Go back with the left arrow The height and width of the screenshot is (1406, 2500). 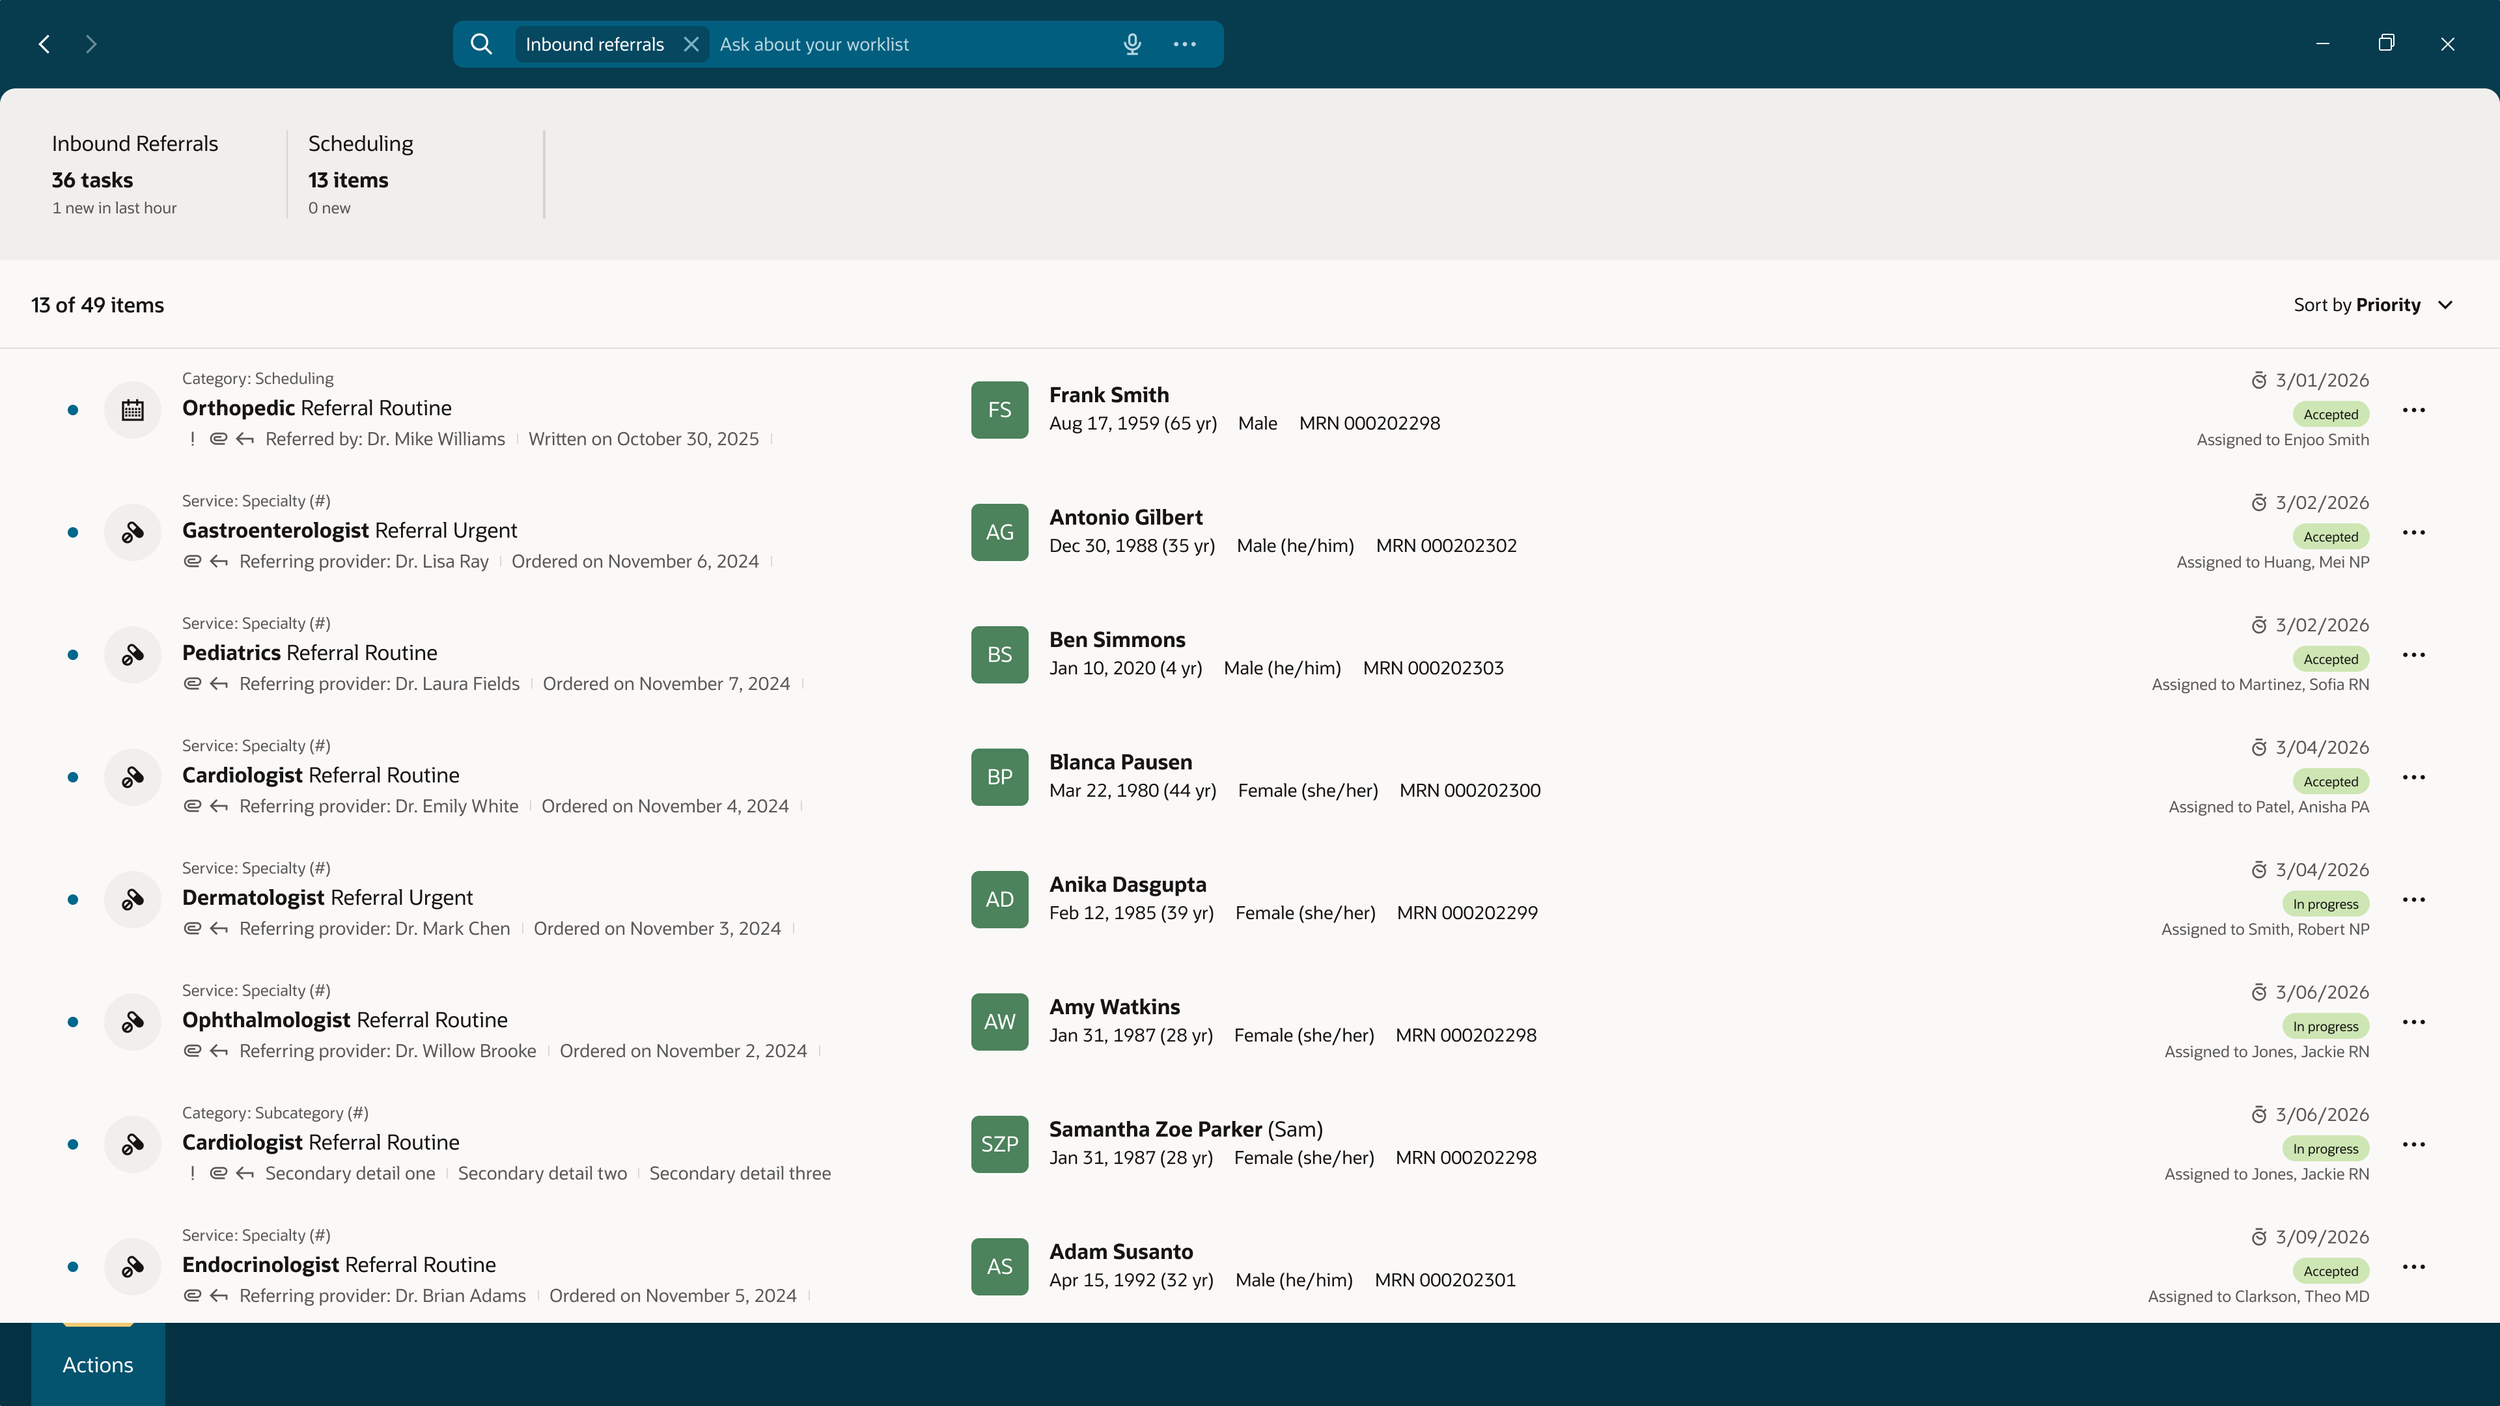point(44,44)
